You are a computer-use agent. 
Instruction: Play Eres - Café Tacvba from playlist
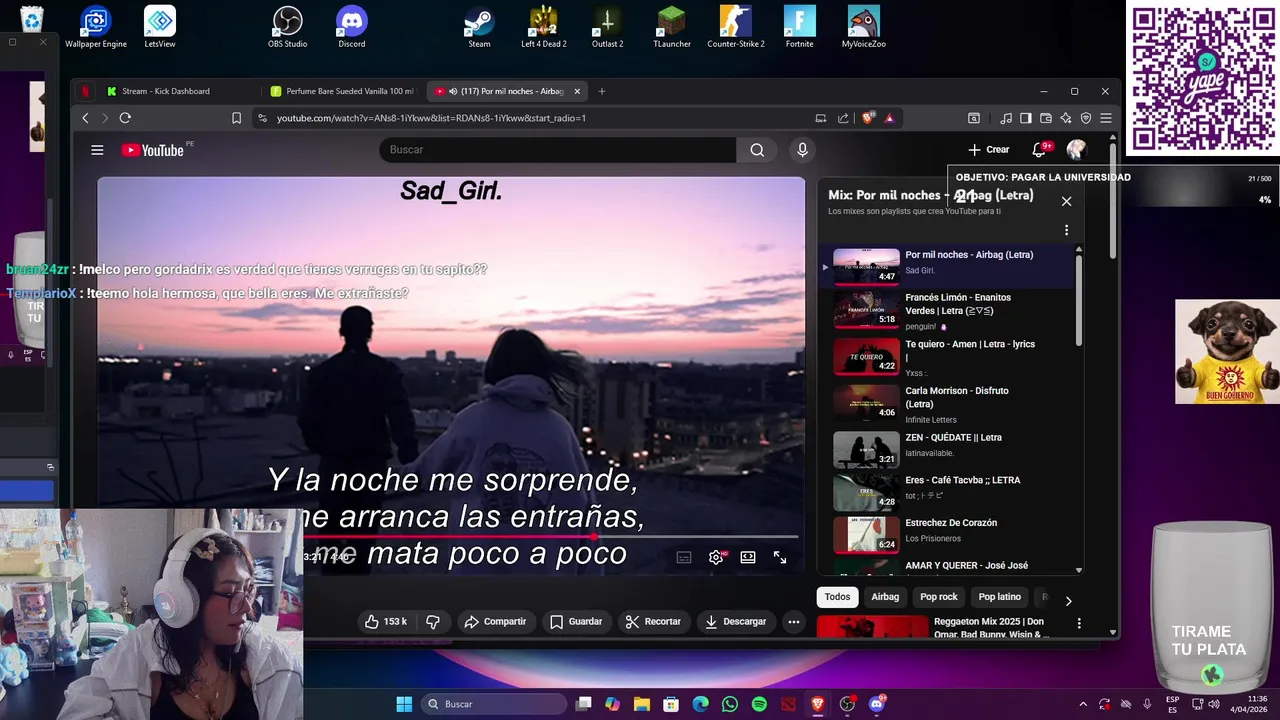[947, 491]
